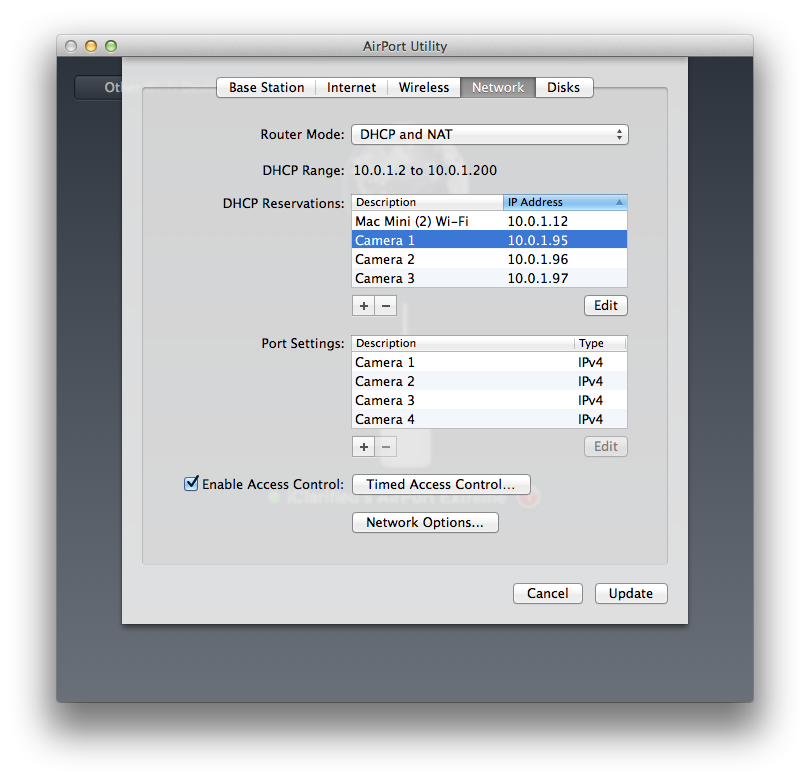Select Camera 1 in DHCP Reservations

click(x=490, y=240)
